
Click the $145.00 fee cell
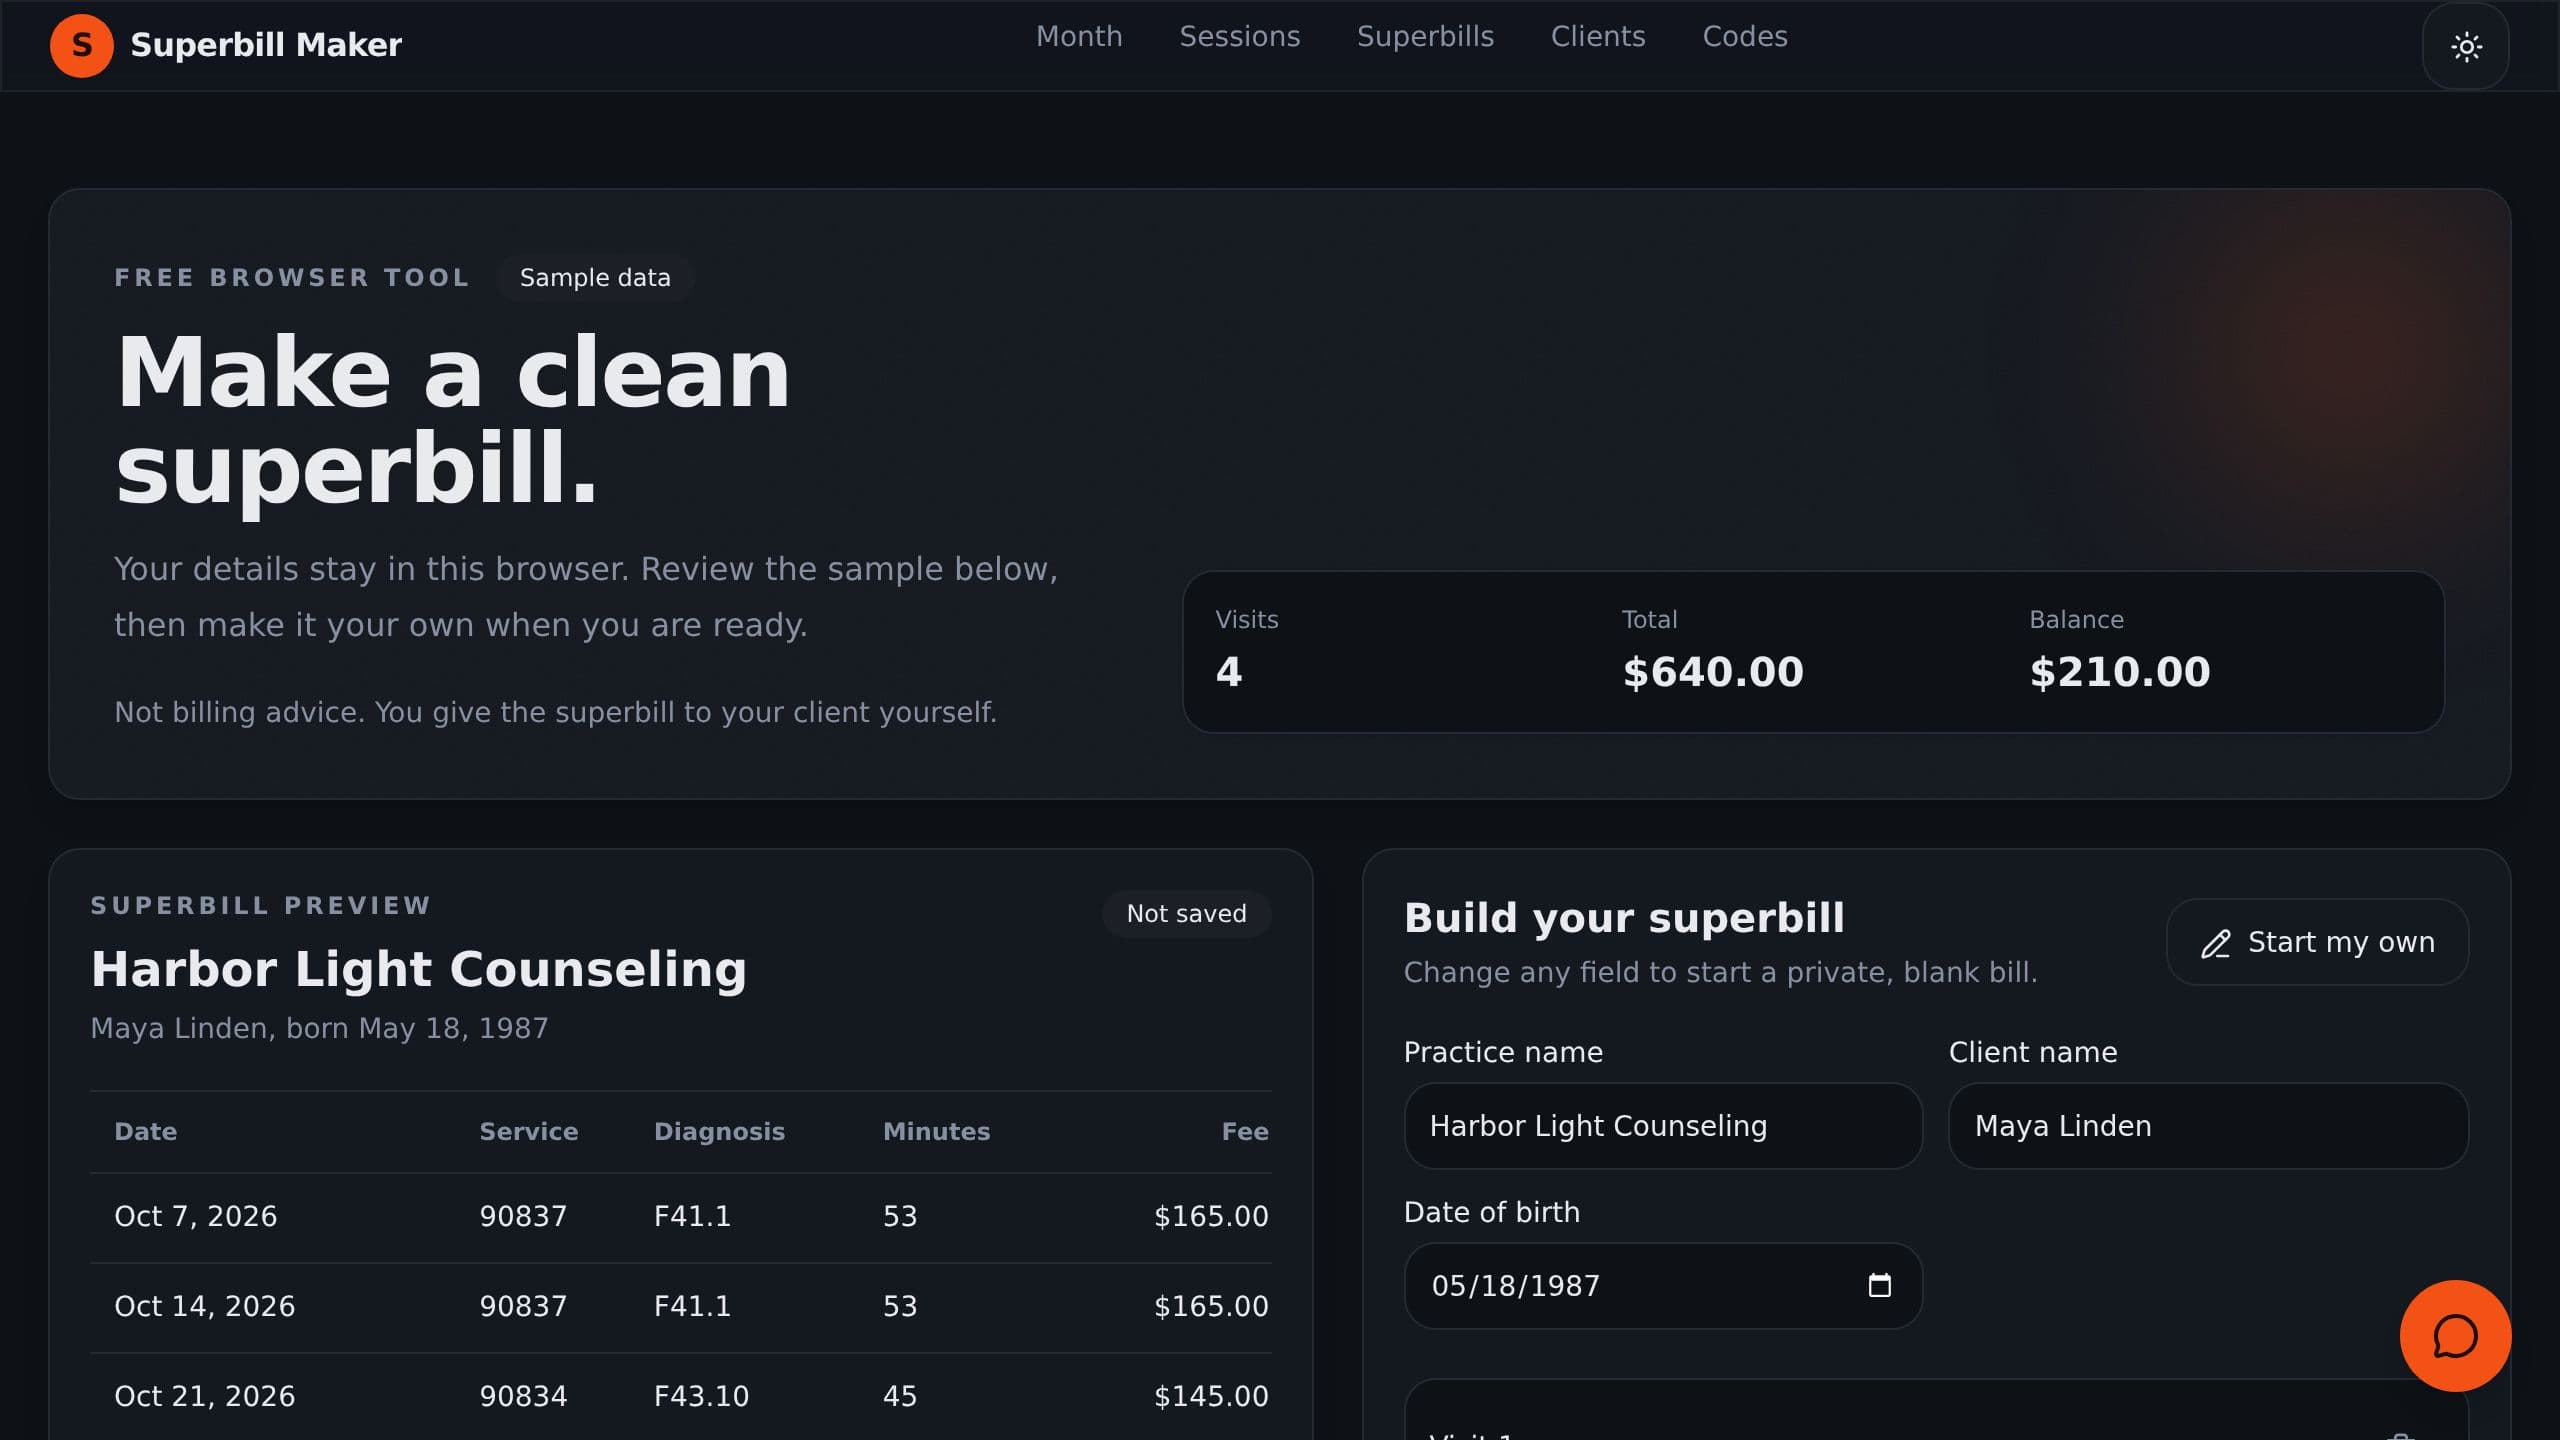[1211, 1397]
